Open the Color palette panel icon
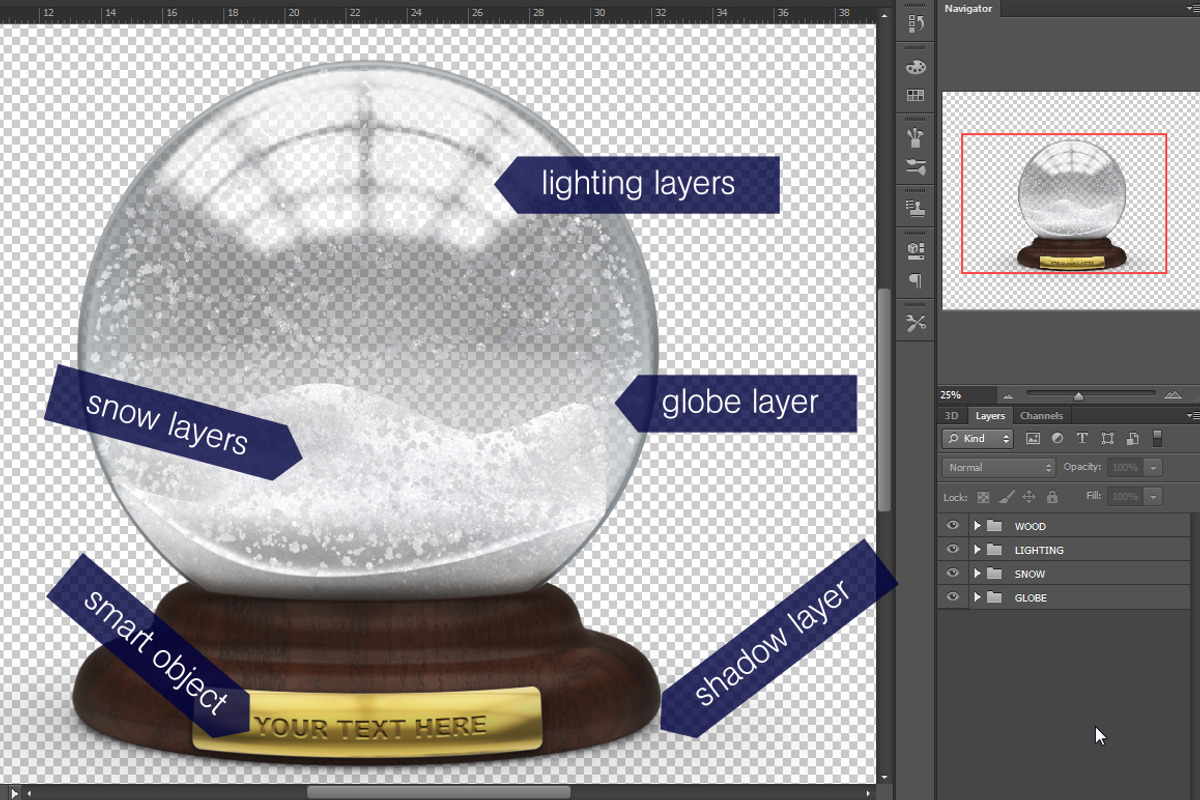This screenshot has height=800, width=1200. pyautogui.click(x=915, y=67)
